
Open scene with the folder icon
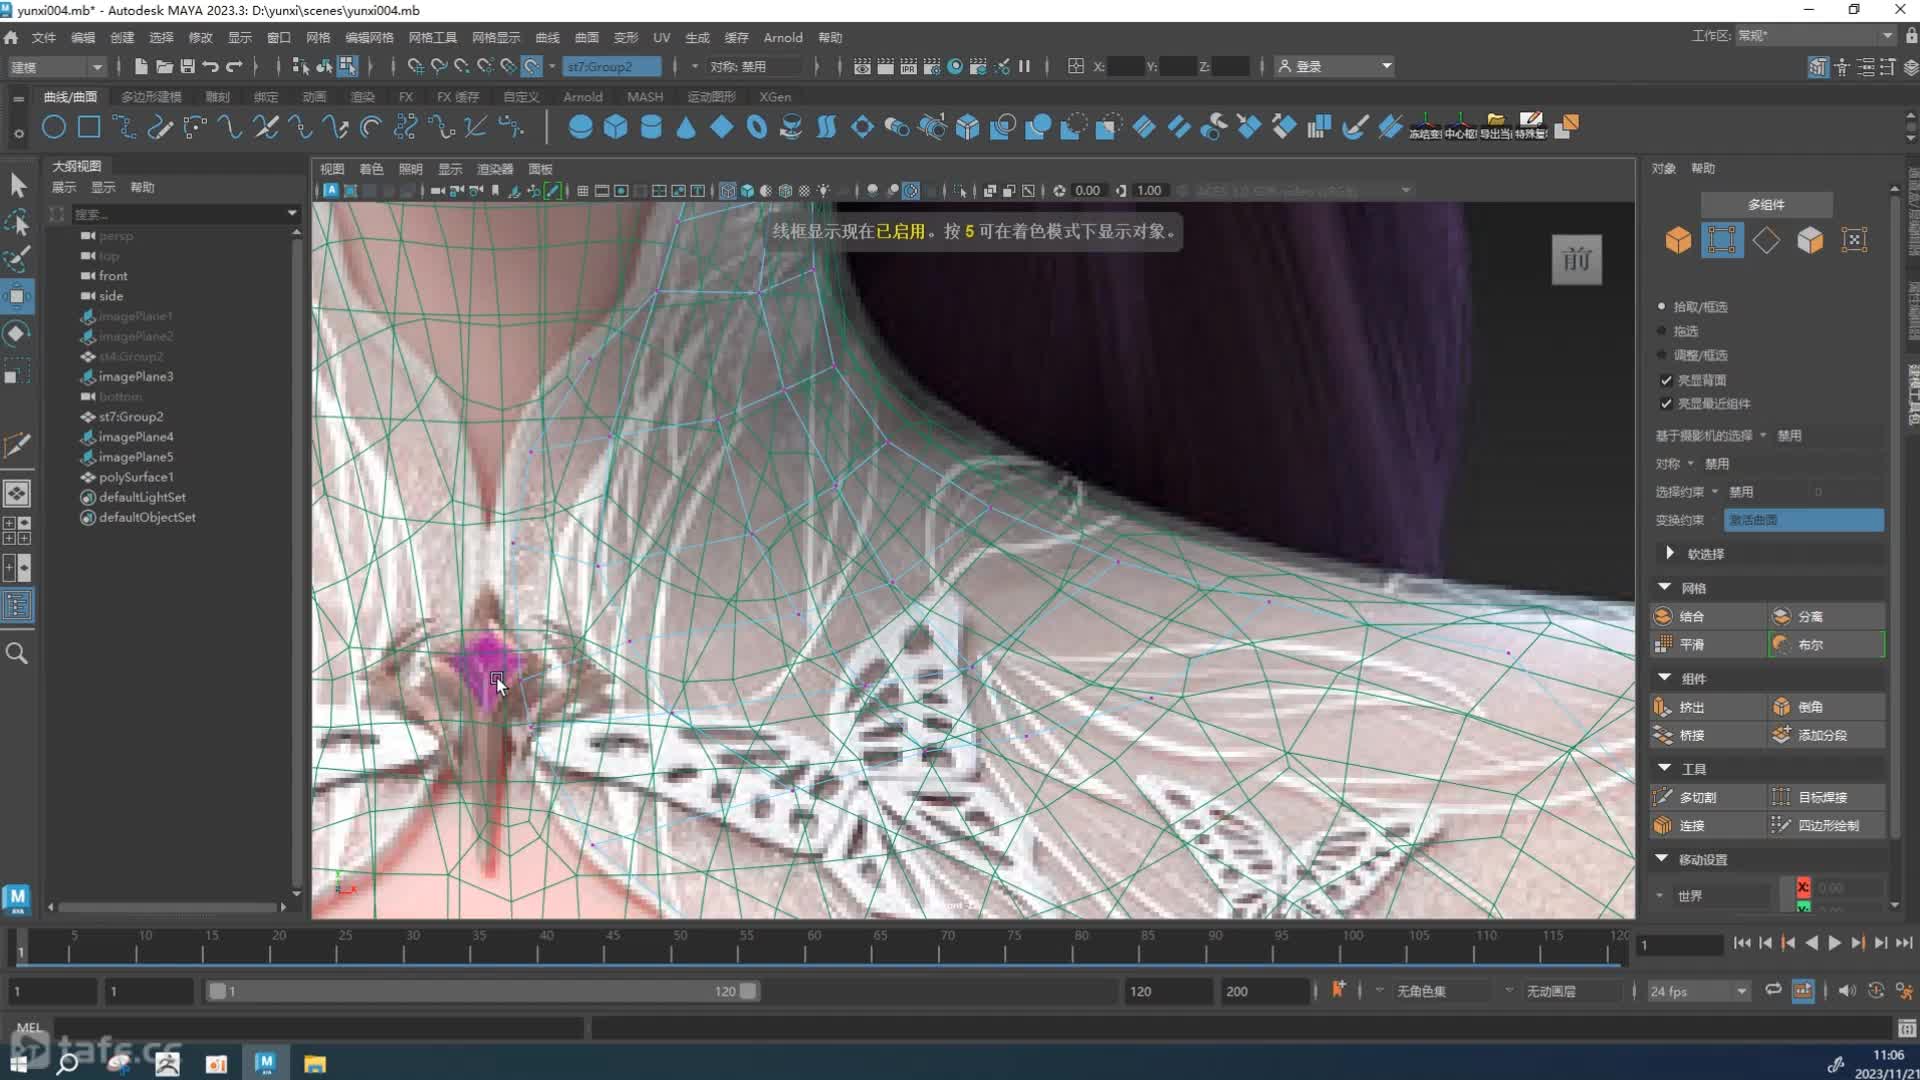tap(164, 66)
